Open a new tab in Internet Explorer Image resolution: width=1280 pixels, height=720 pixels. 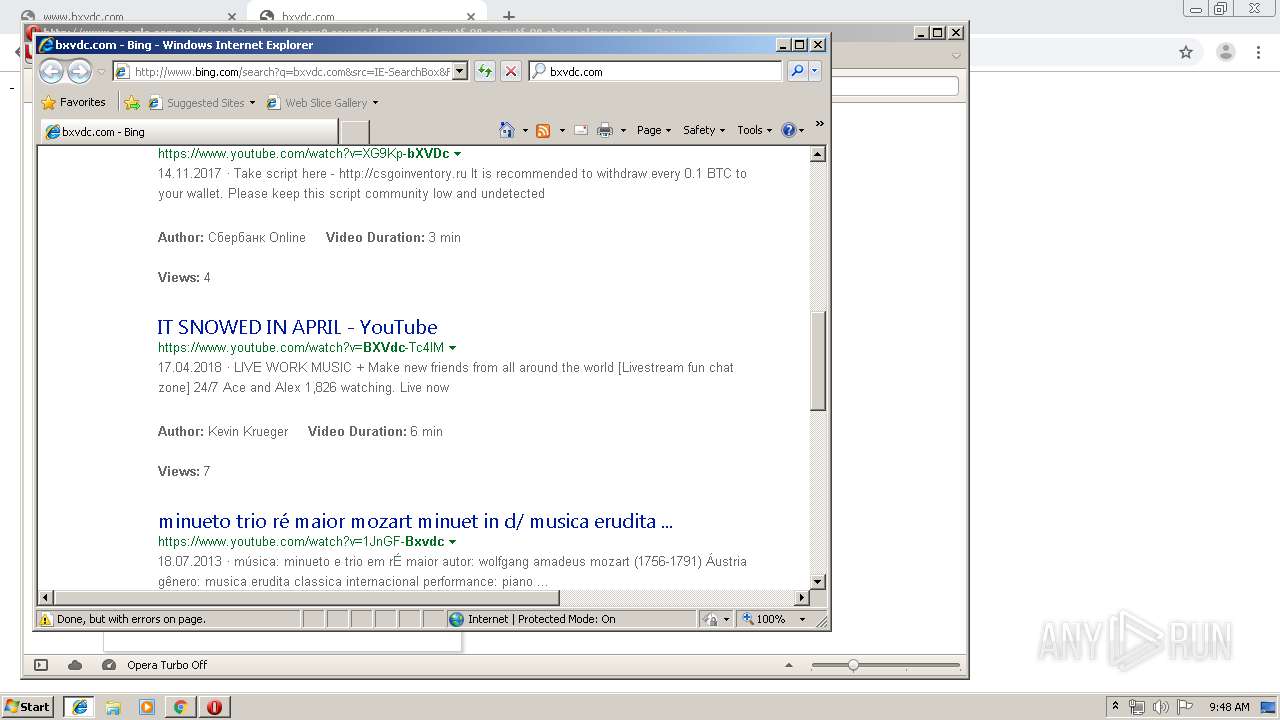click(x=355, y=132)
